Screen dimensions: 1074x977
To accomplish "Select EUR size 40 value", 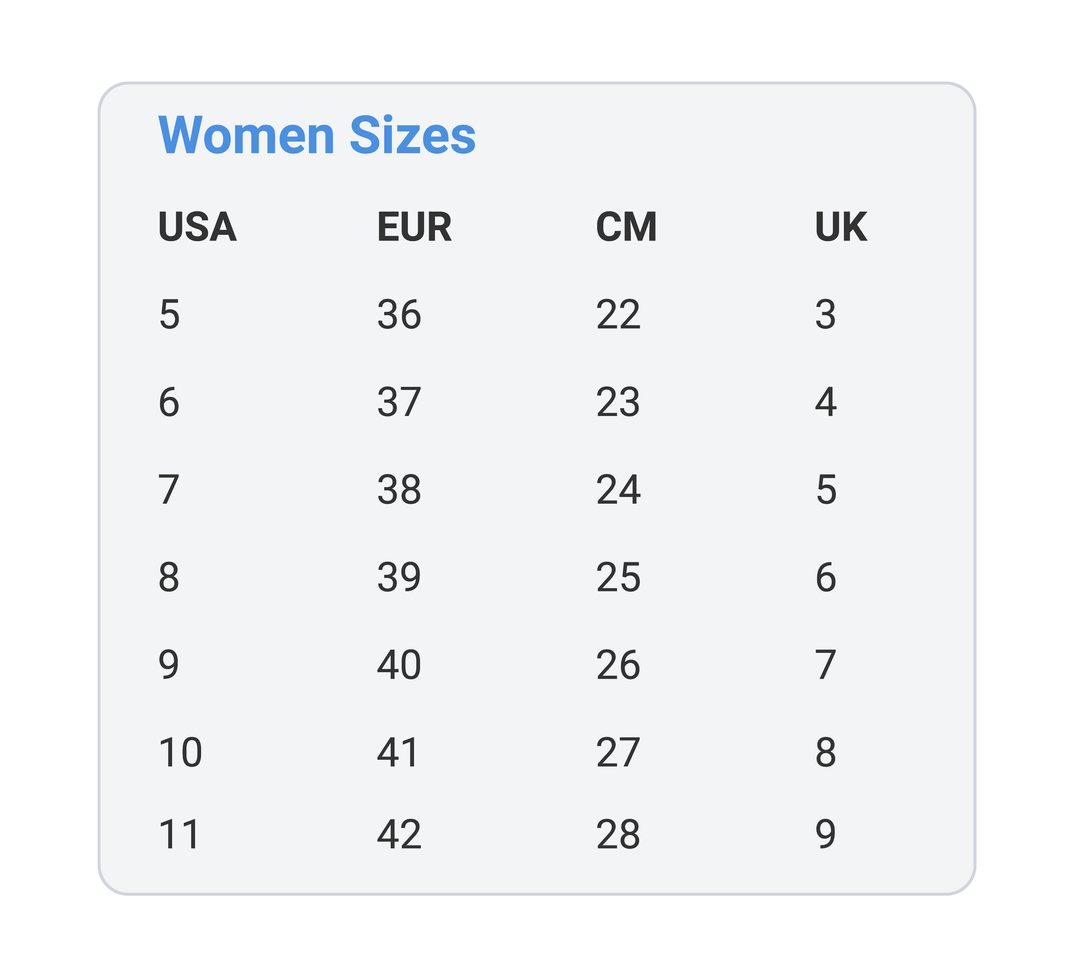I will pos(399,665).
